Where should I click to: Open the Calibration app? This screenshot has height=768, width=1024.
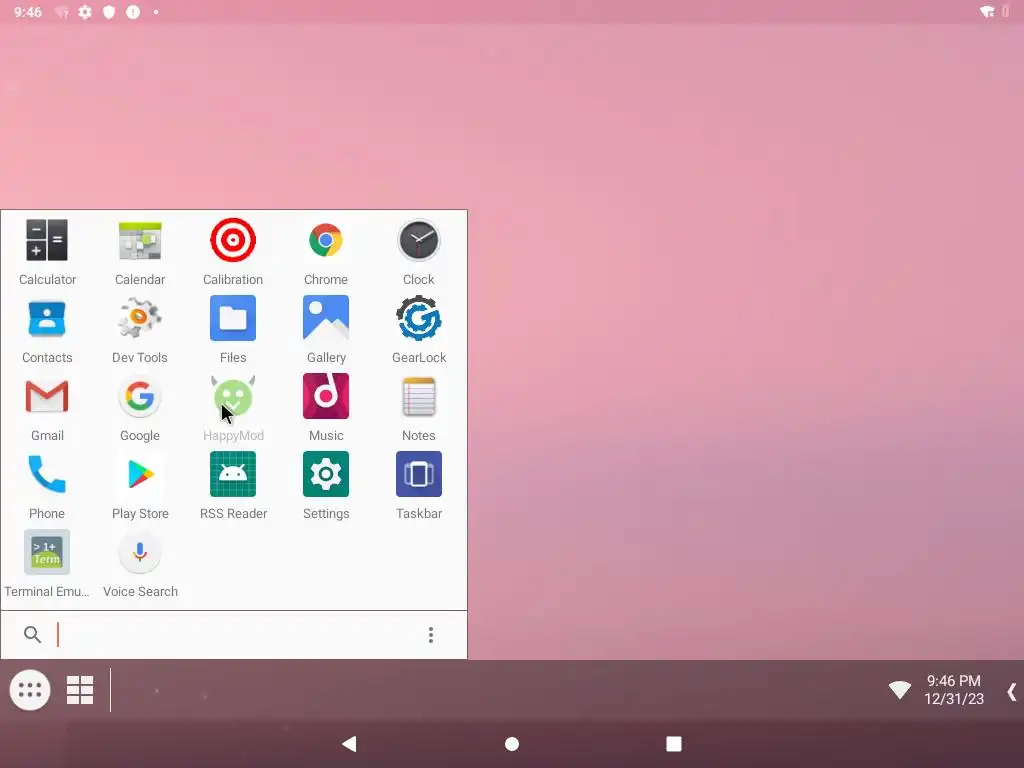(233, 252)
